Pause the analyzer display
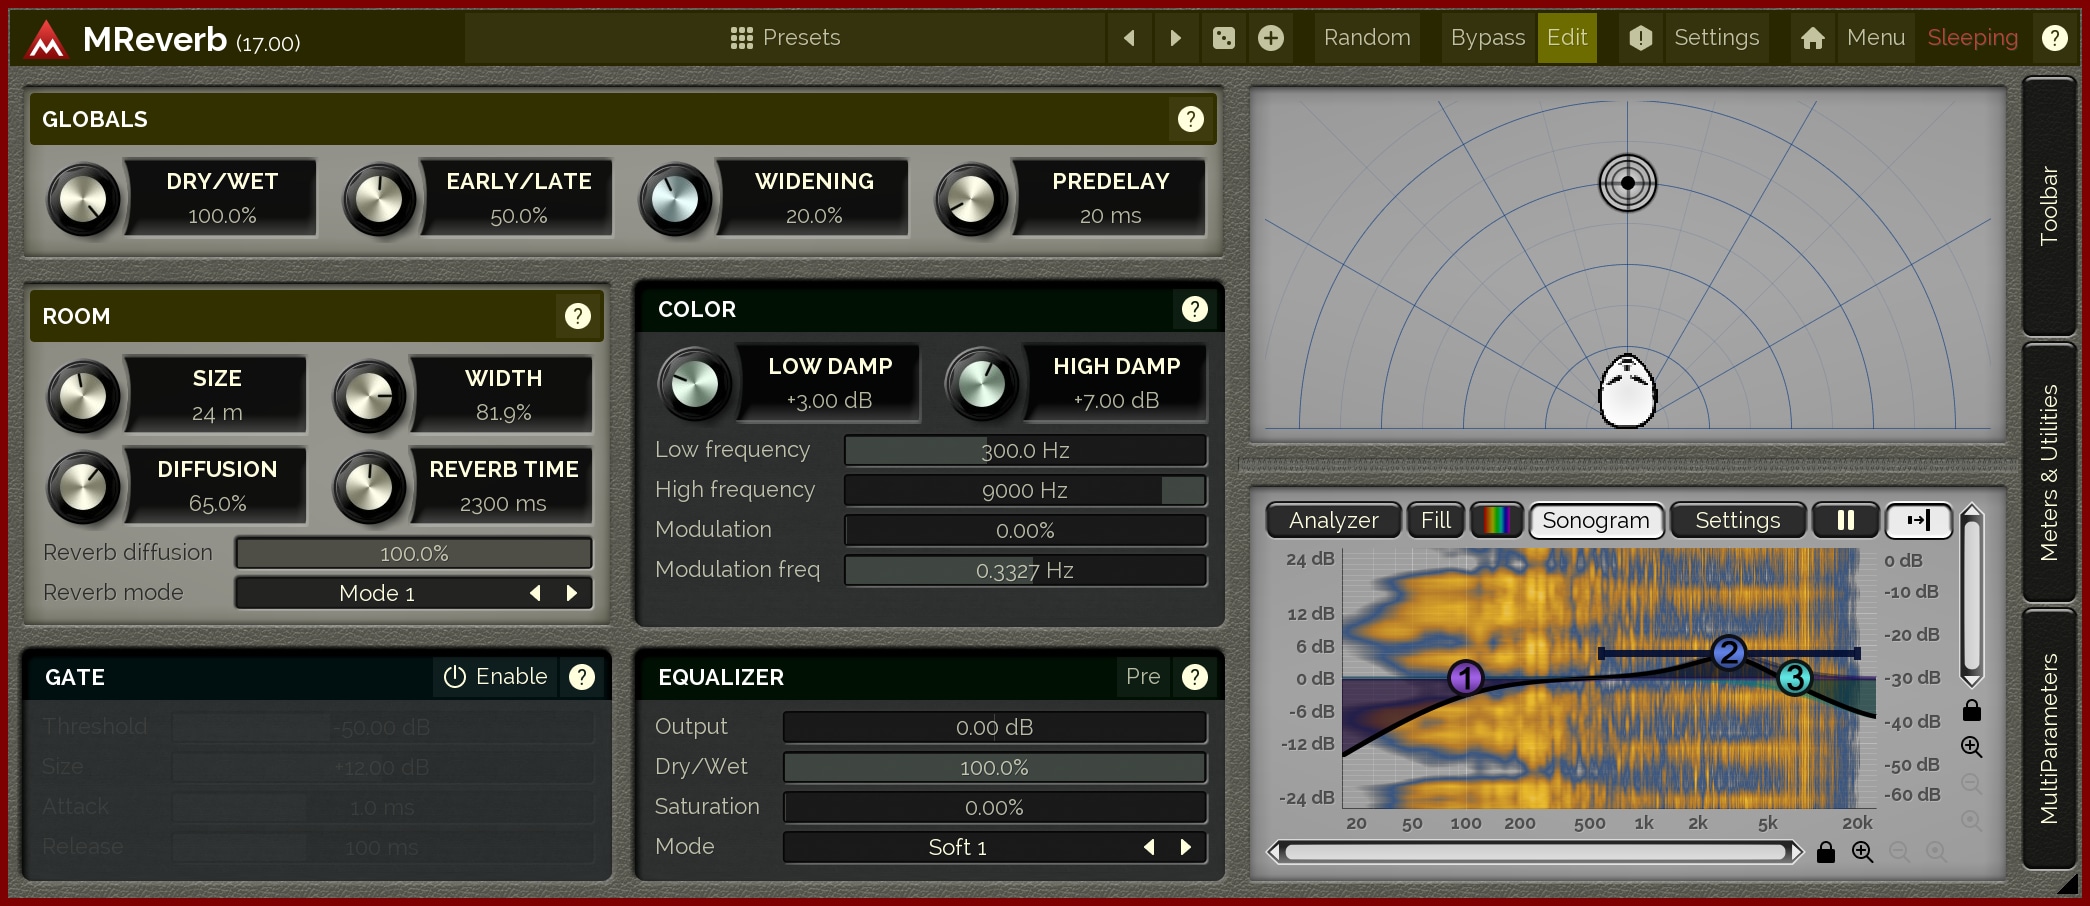 1845,520
